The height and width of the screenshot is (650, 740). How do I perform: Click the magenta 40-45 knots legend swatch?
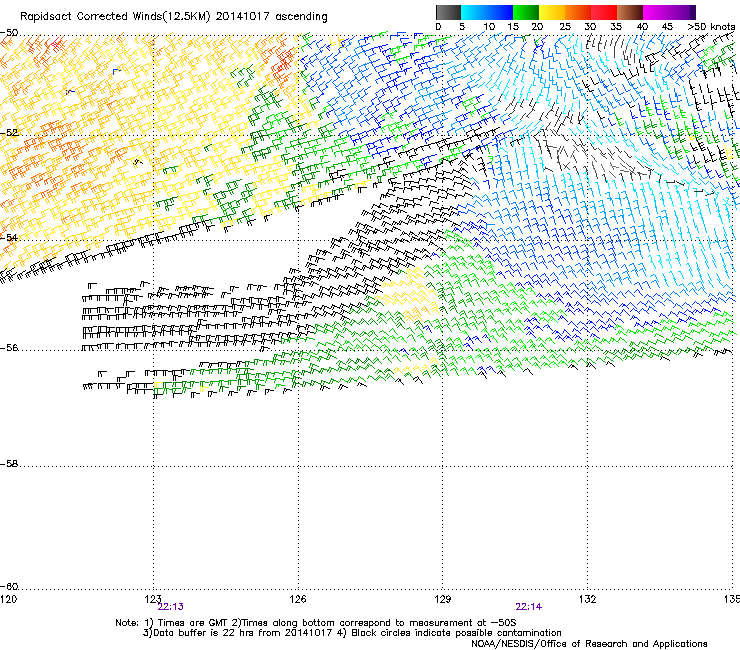click(x=656, y=12)
